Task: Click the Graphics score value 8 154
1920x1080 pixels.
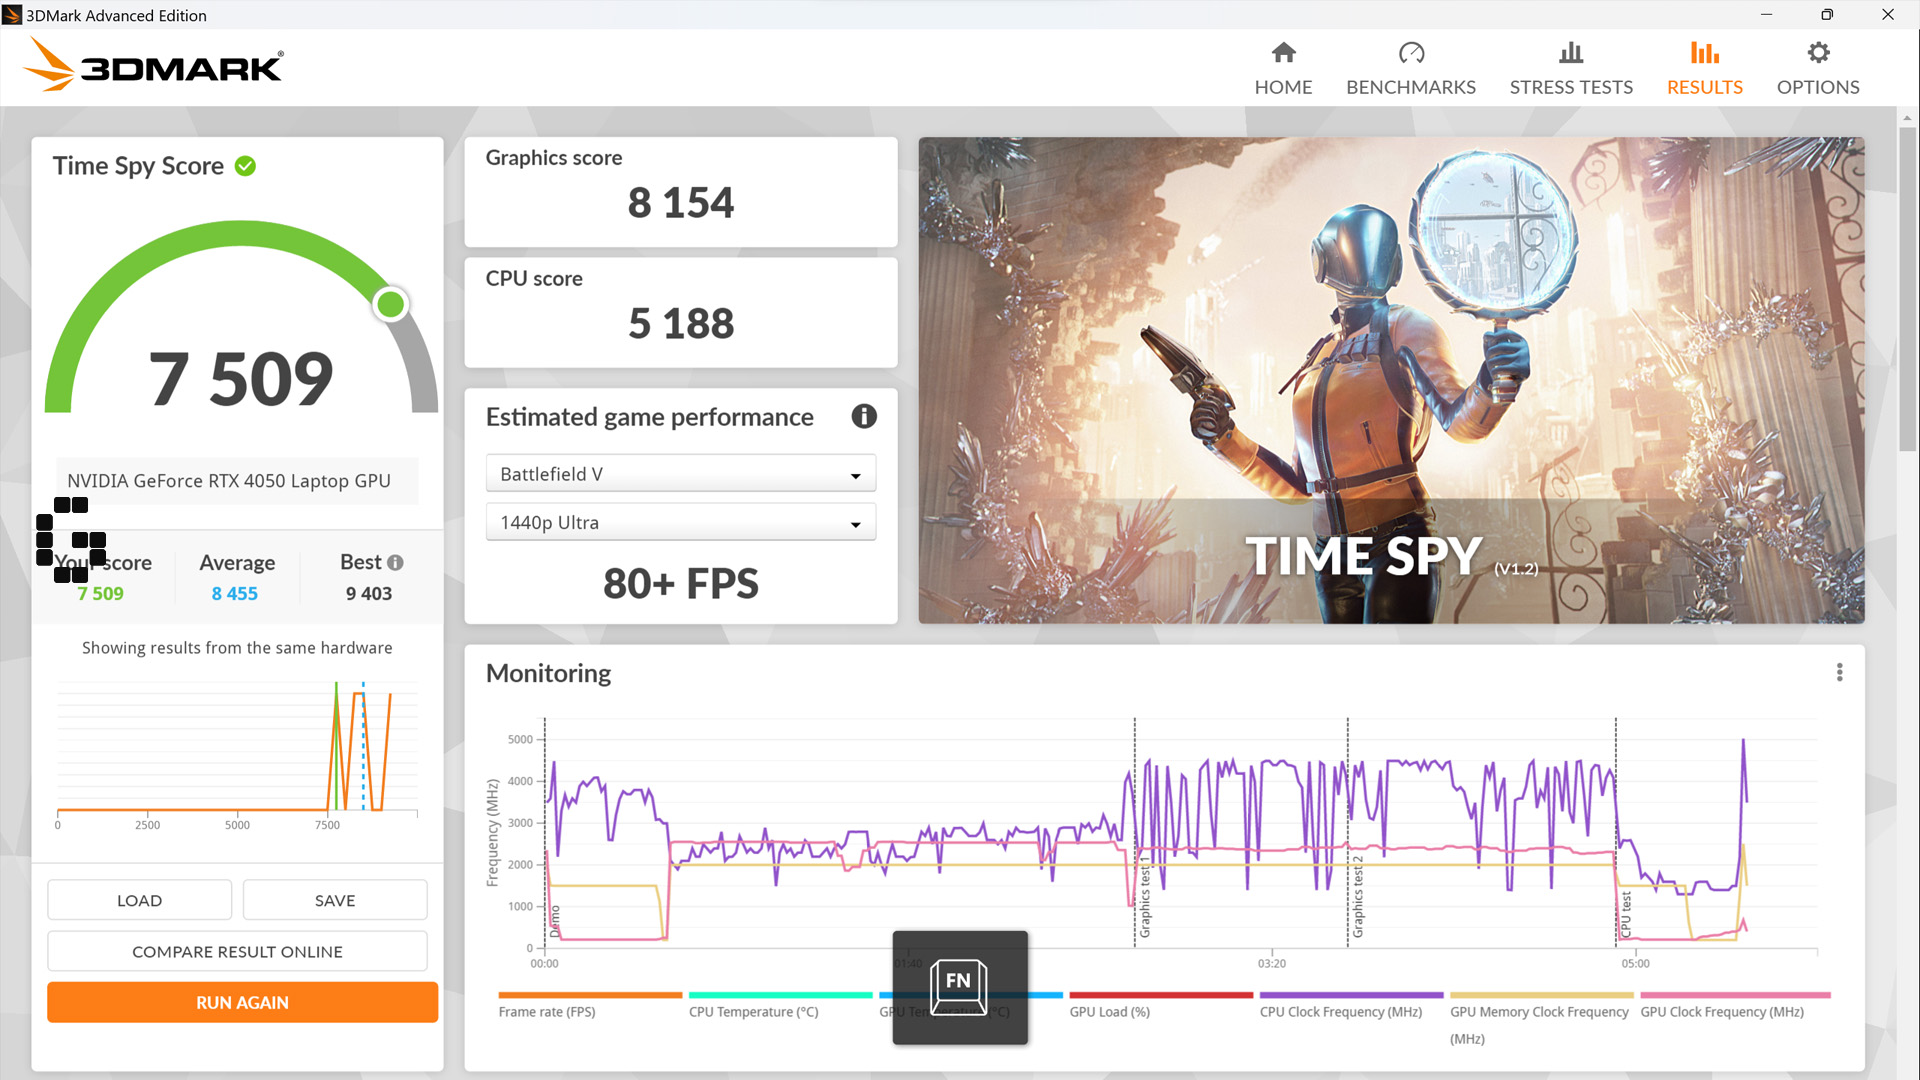Action: (x=680, y=203)
